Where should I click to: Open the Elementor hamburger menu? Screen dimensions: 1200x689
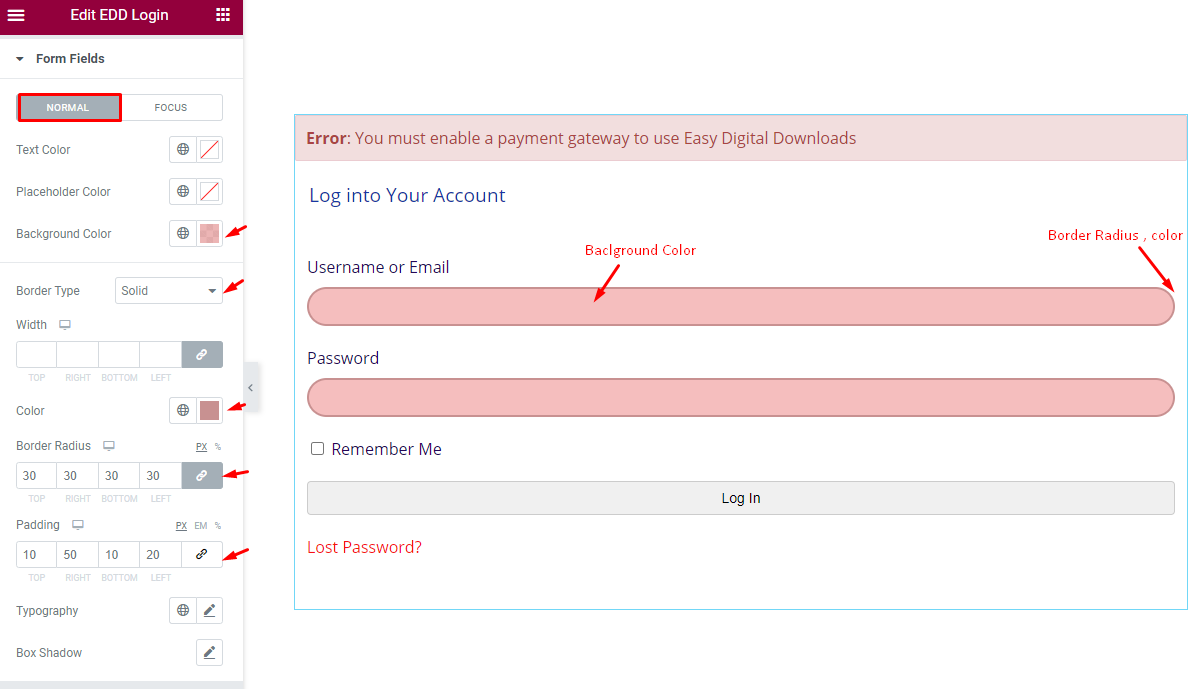point(15,16)
